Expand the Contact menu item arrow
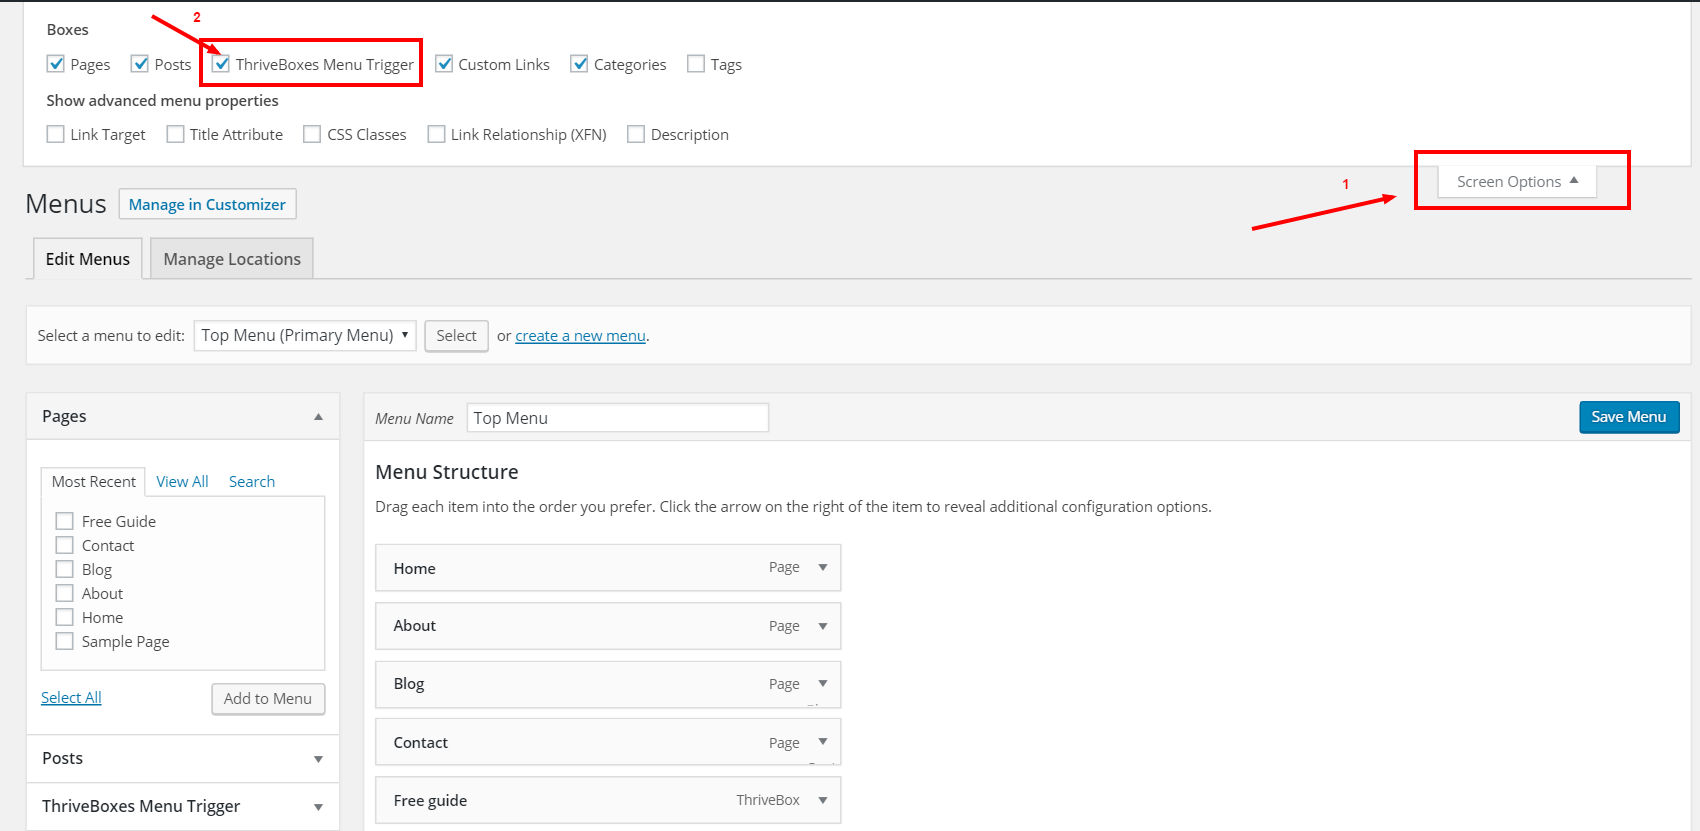1700x831 pixels. (x=823, y=742)
